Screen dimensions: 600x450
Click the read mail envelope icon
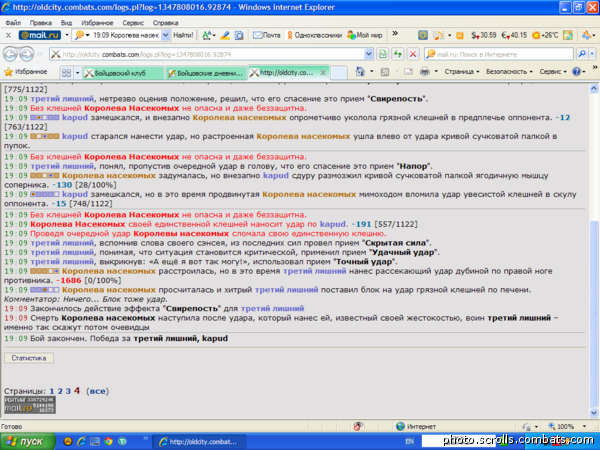coord(408,72)
